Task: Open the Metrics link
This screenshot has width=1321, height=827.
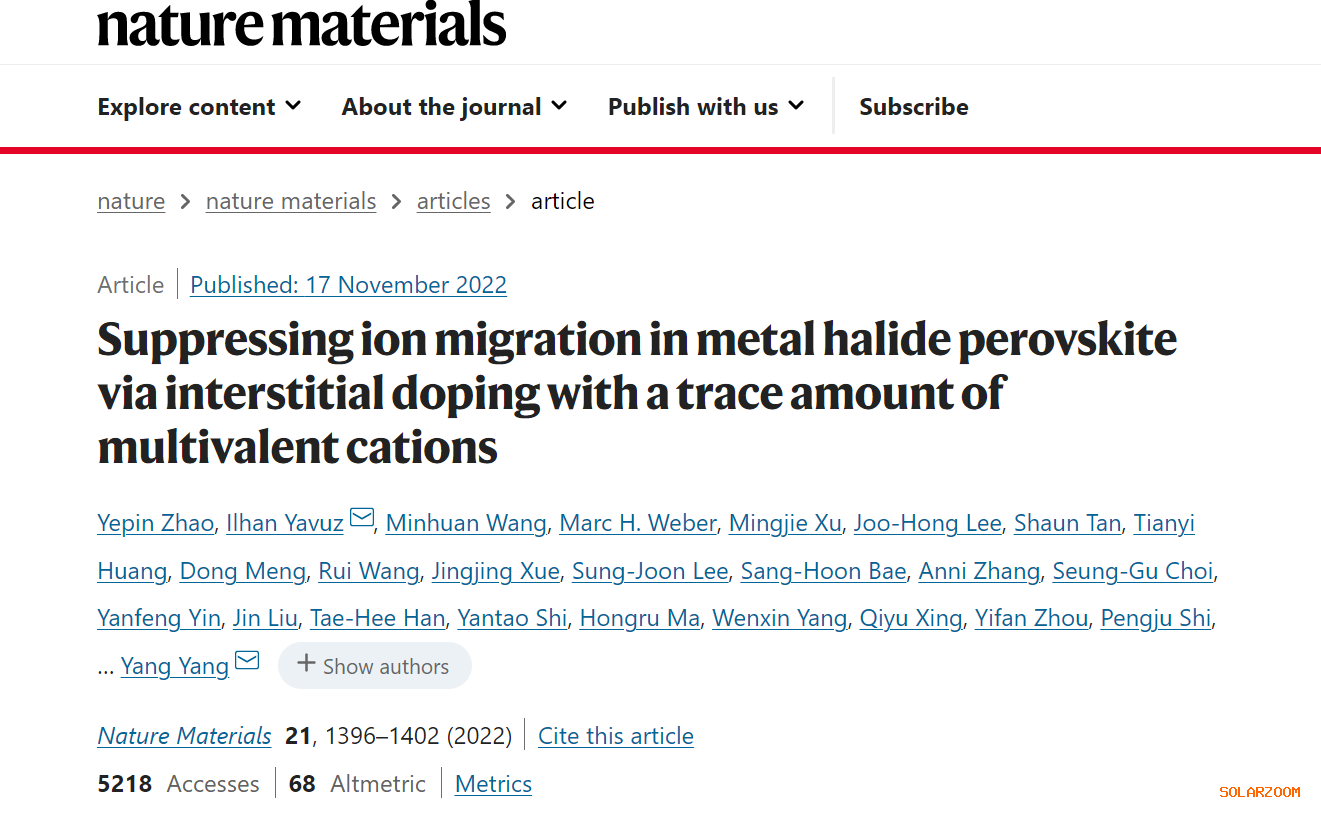Action: tap(493, 784)
